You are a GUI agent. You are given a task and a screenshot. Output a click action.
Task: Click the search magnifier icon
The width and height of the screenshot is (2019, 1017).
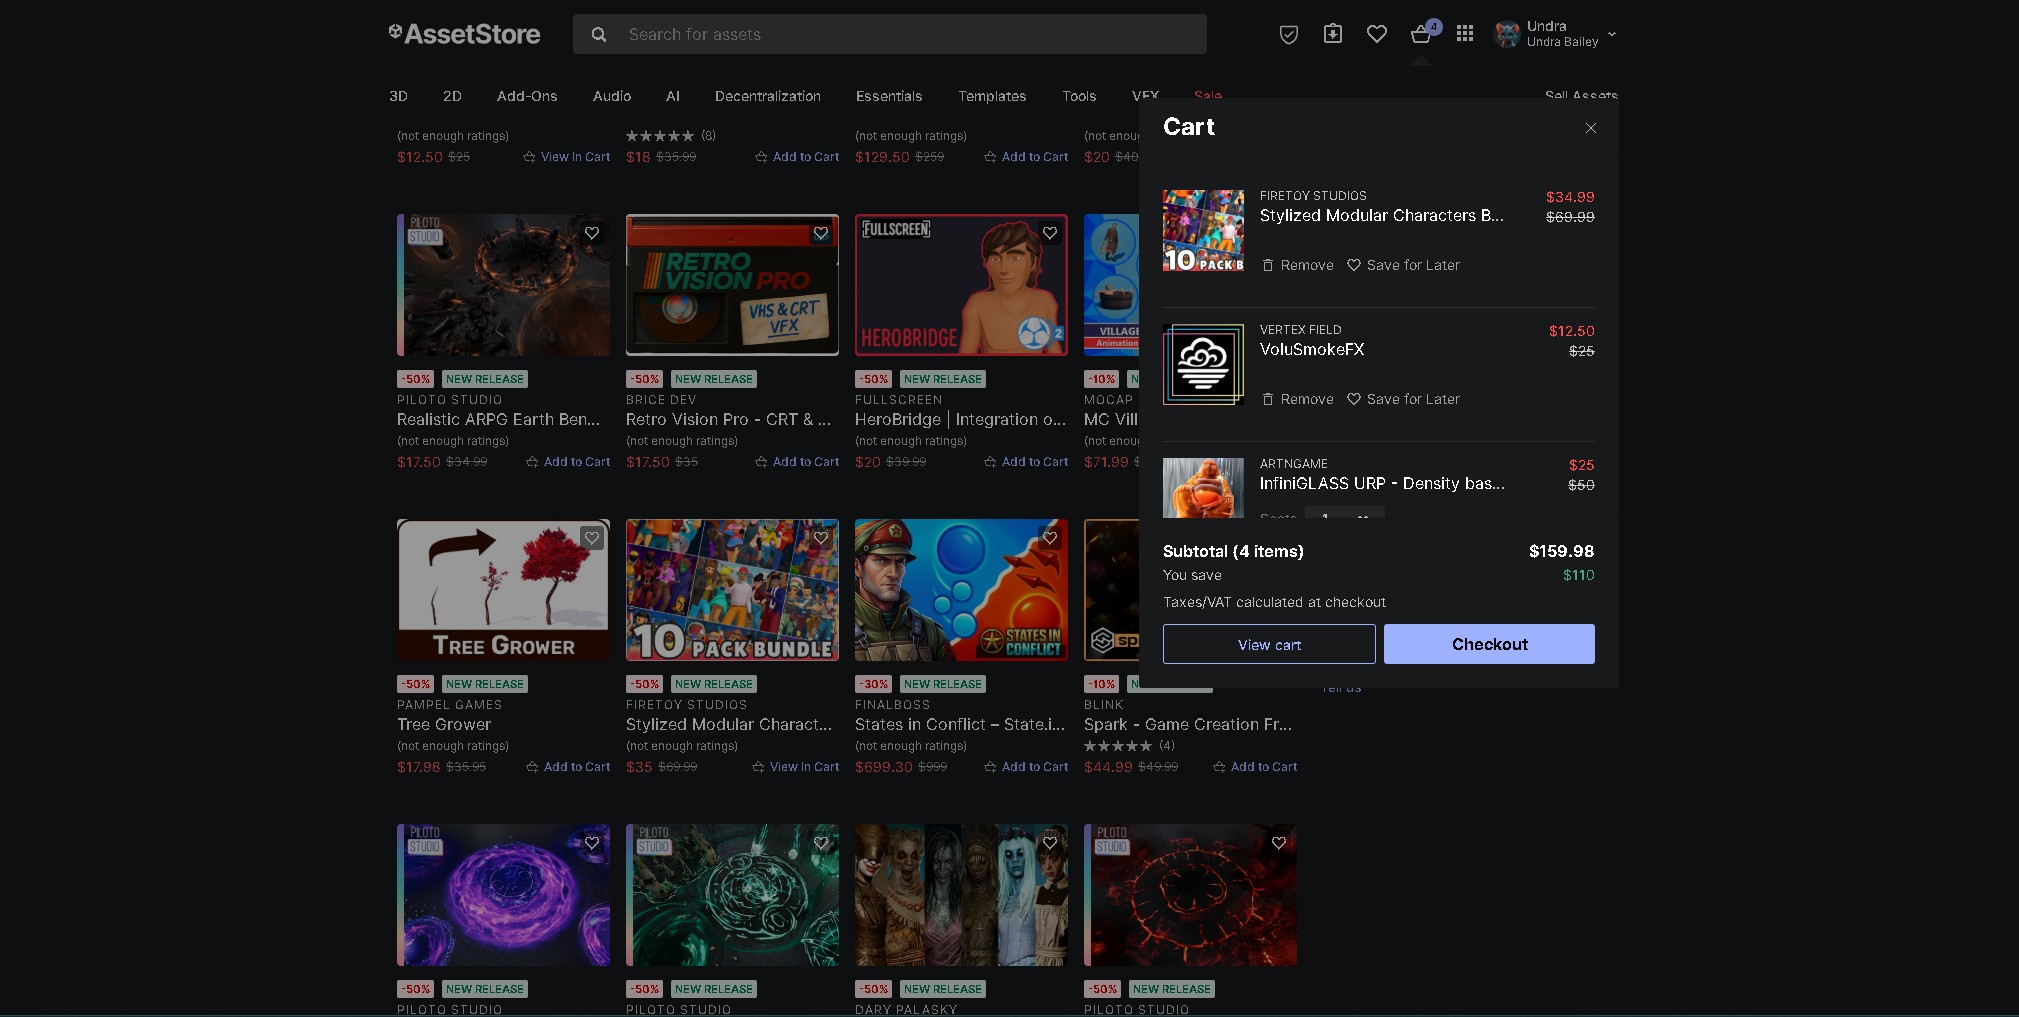coord(598,34)
